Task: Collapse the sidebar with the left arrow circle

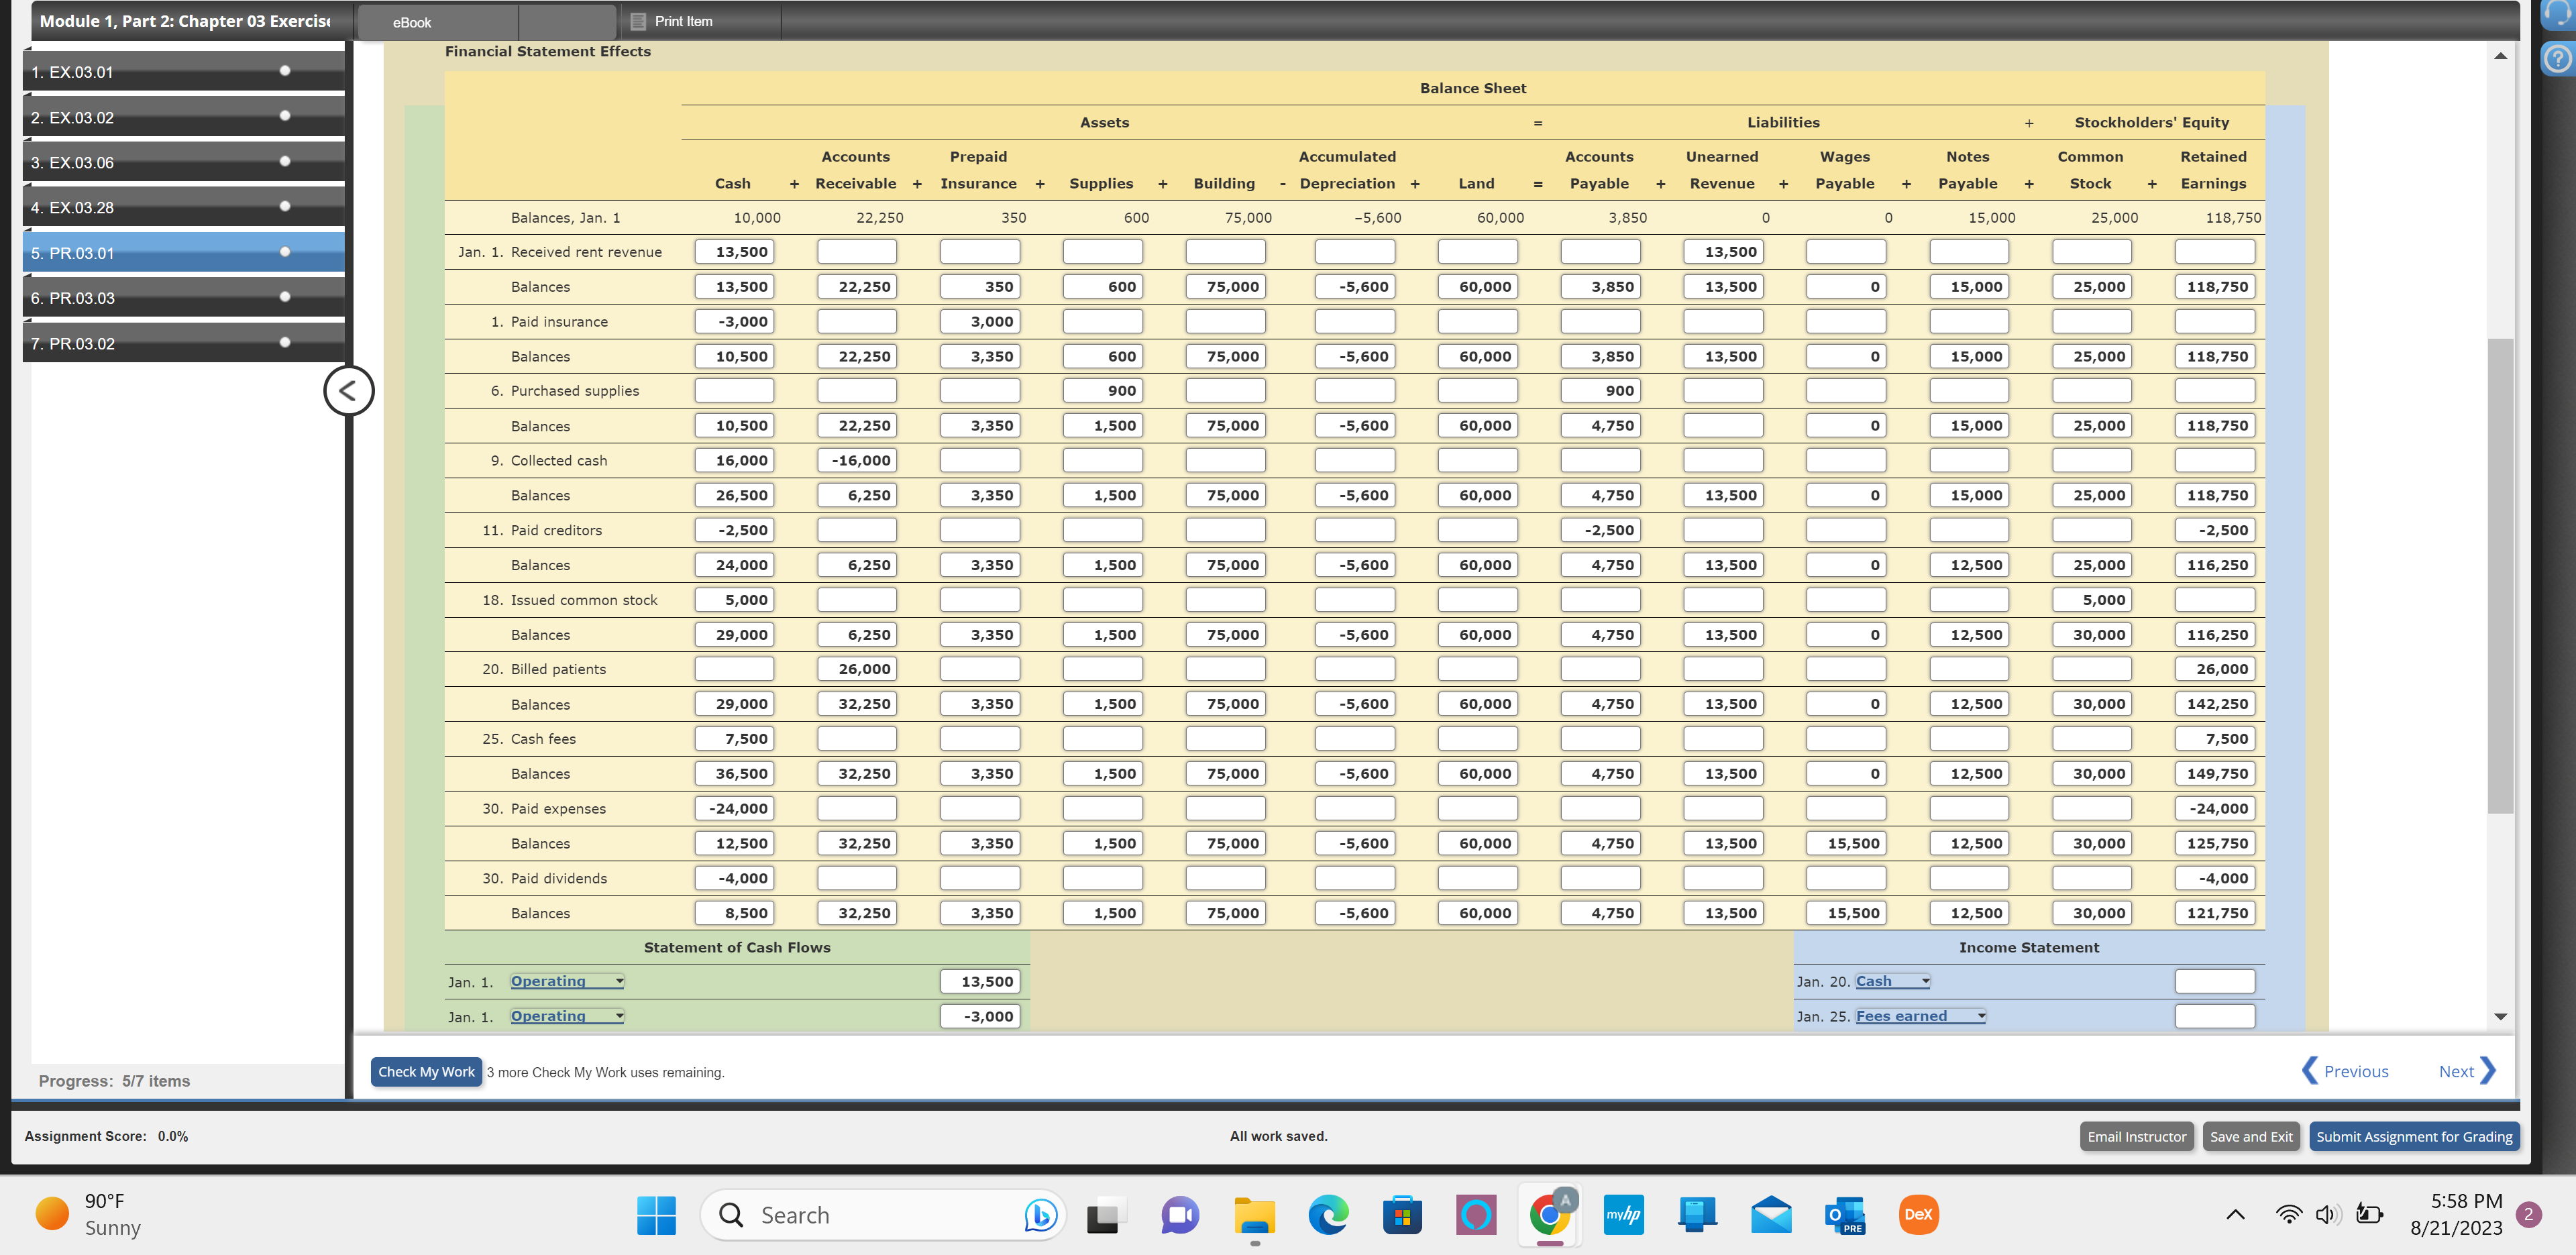Action: [348, 390]
